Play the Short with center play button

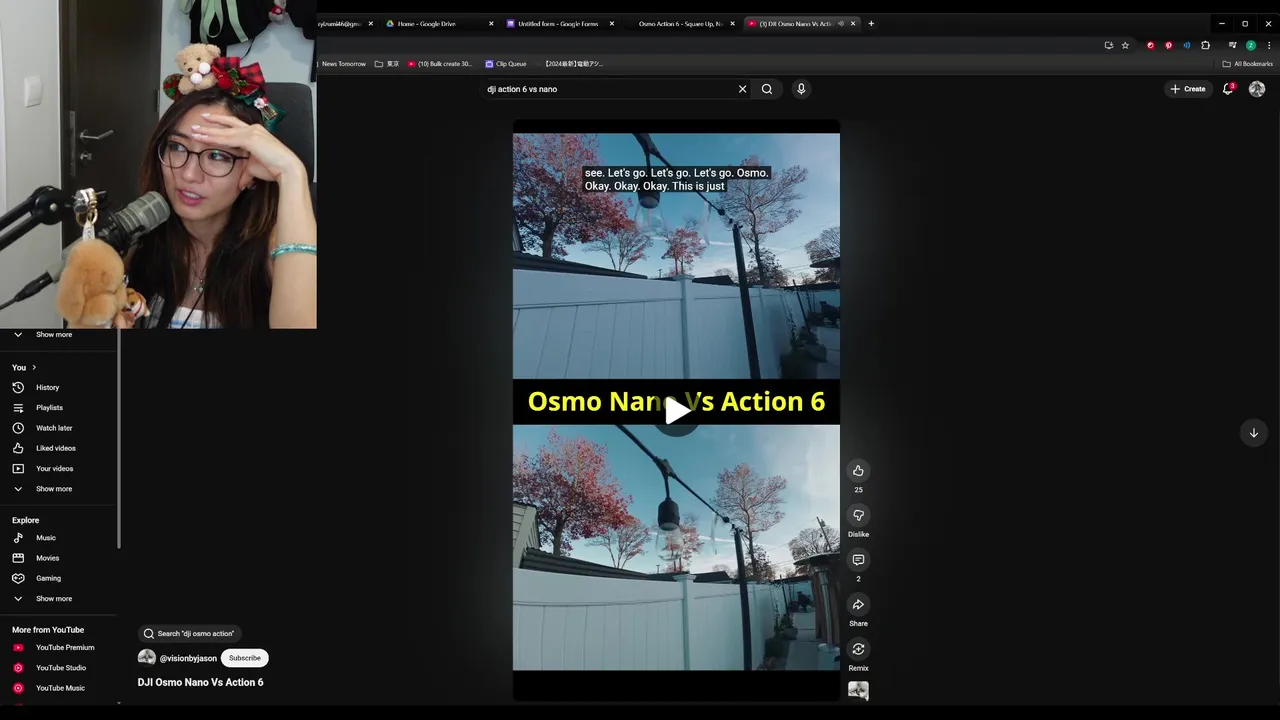click(676, 410)
